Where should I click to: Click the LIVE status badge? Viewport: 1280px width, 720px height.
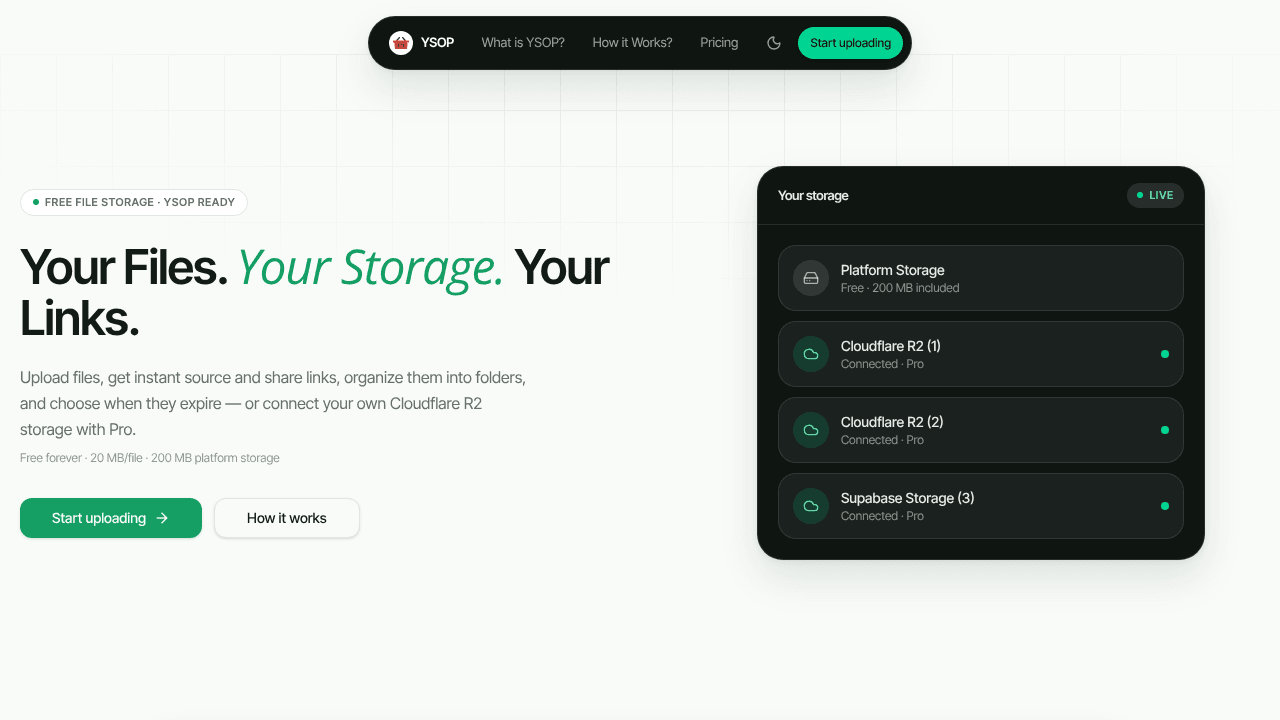tap(1155, 195)
